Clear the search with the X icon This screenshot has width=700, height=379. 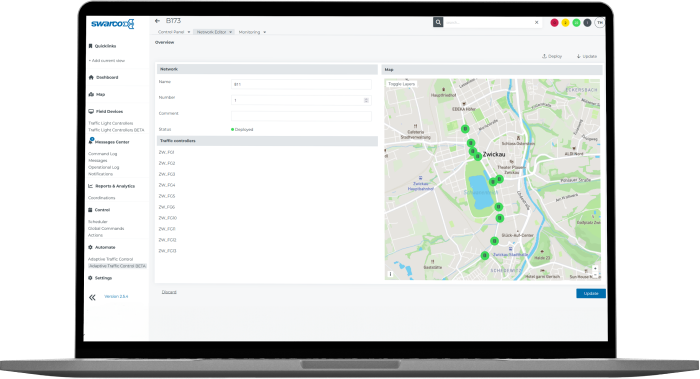[x=537, y=22]
